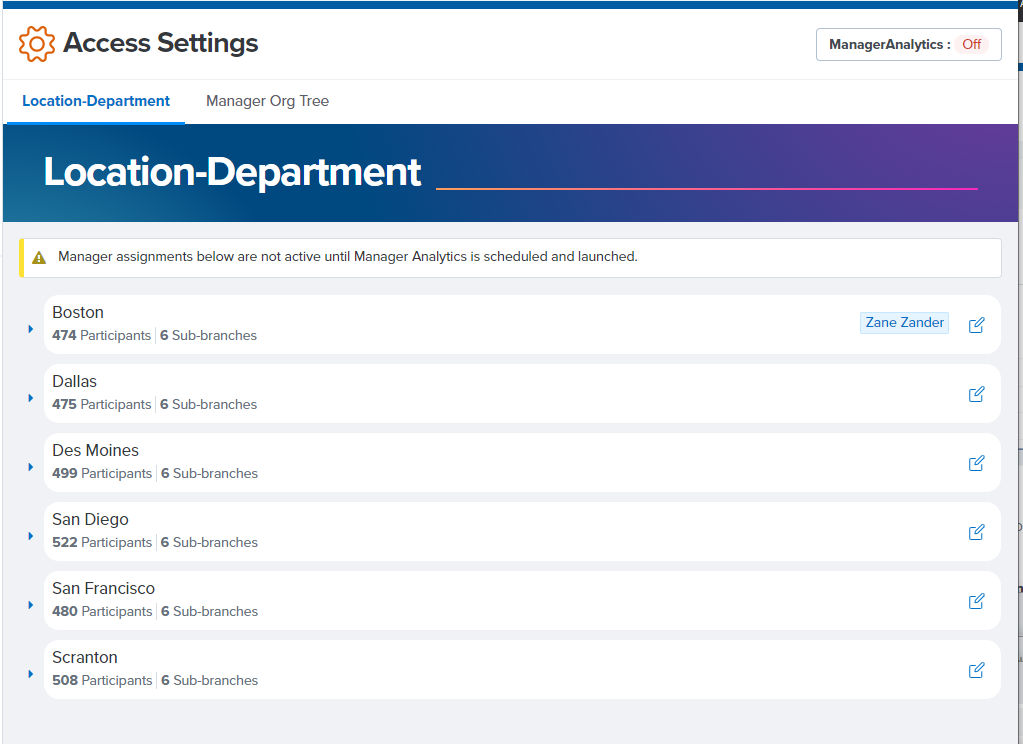
Task: Click the Location-Department banner heading
Action: point(232,172)
